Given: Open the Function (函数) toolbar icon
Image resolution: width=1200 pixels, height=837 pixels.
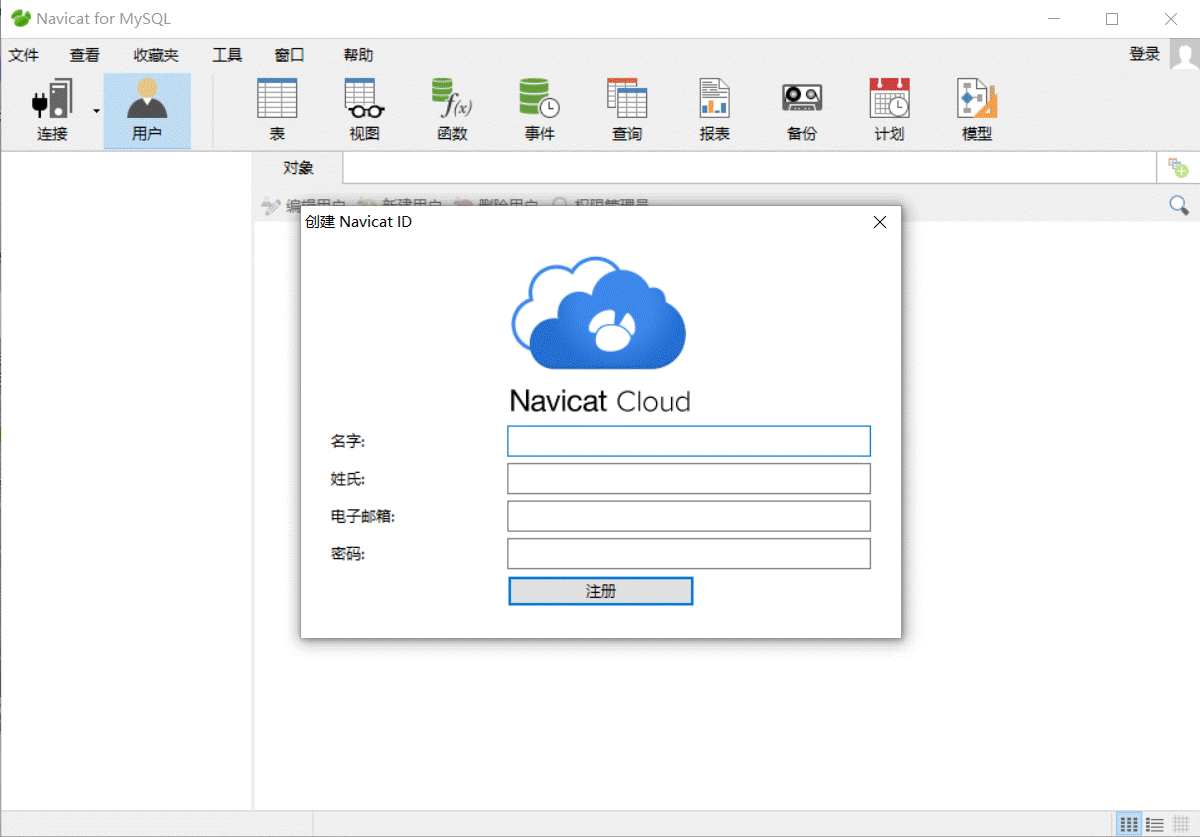Looking at the screenshot, I should point(452,111).
